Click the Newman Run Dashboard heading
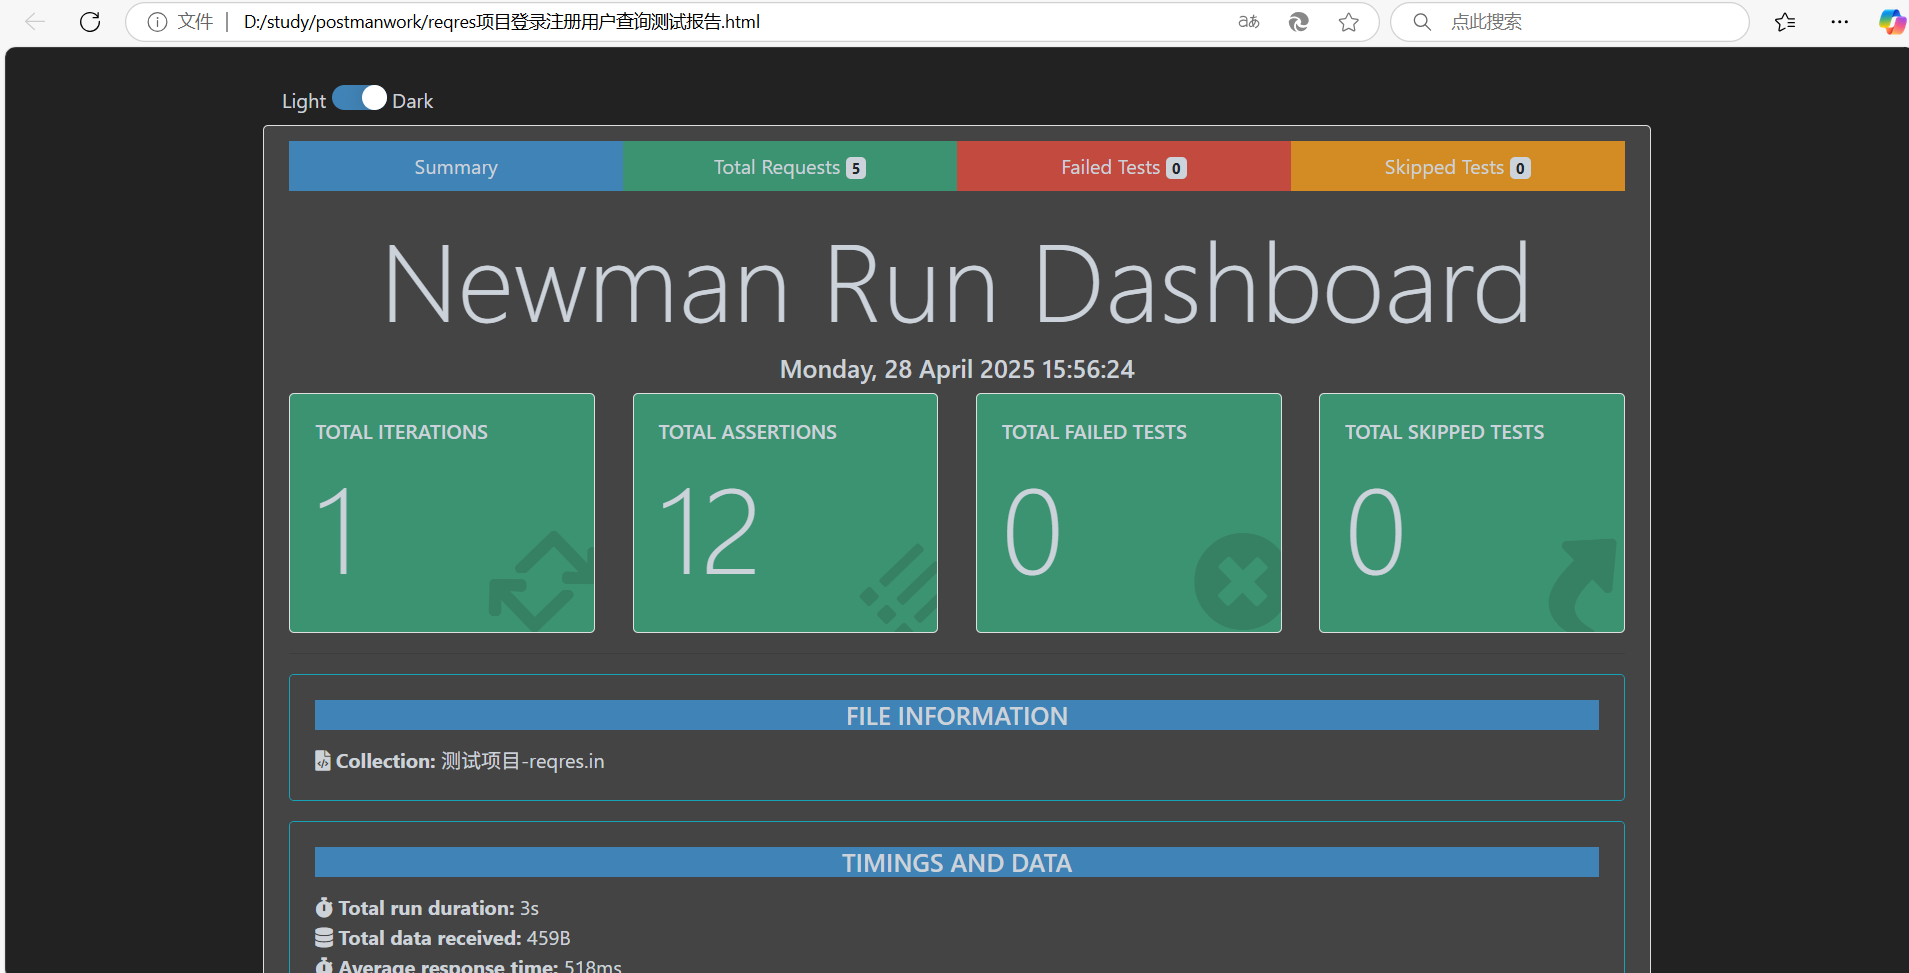 957,285
